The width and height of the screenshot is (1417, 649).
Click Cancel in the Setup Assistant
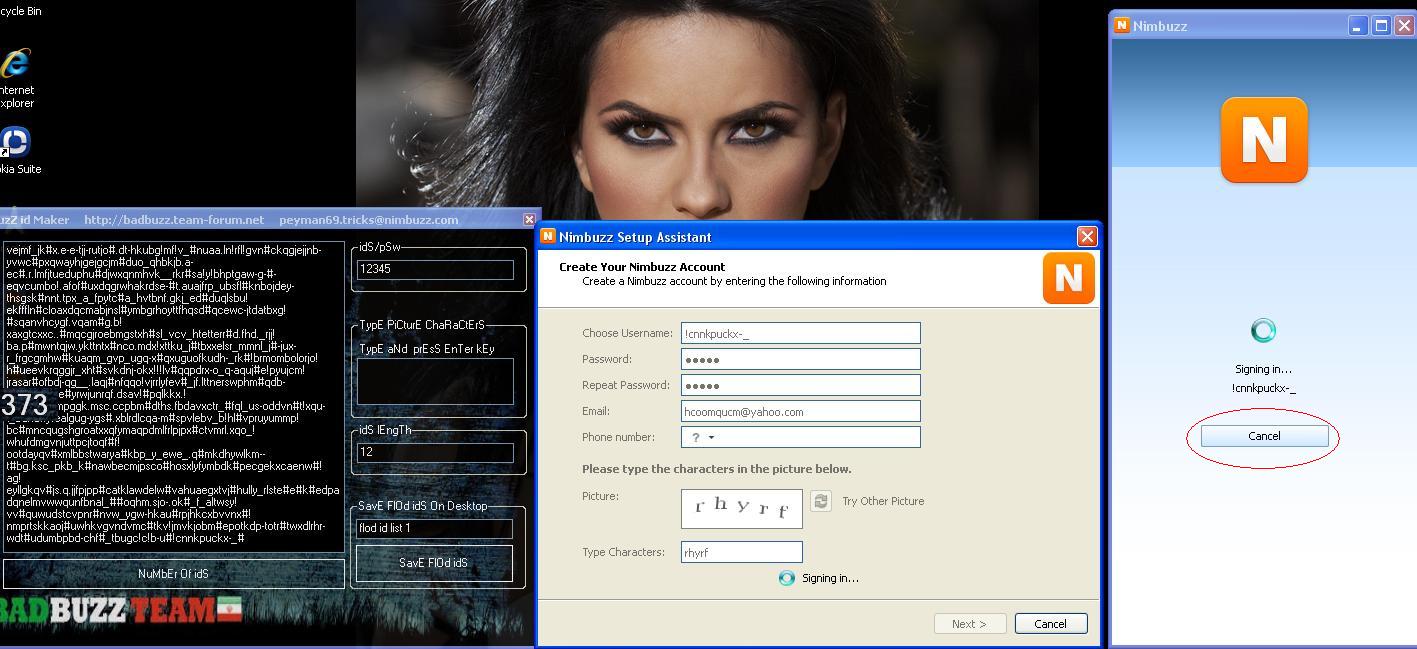(x=1050, y=623)
